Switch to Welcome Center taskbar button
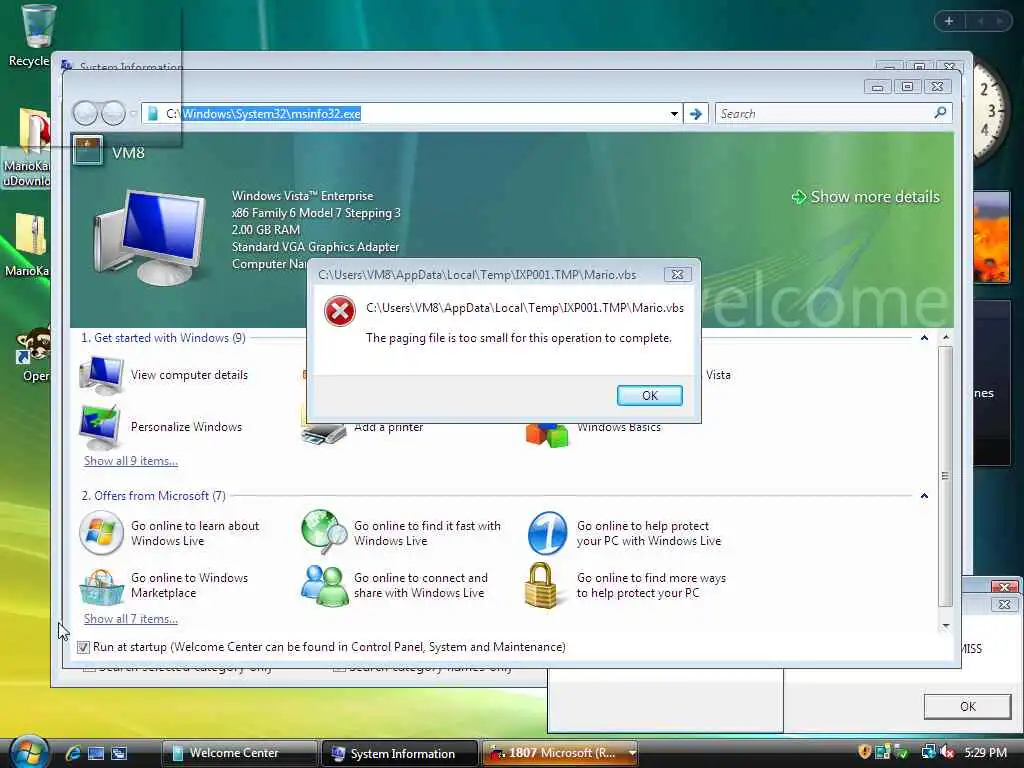The image size is (1024, 768). [x=239, y=753]
